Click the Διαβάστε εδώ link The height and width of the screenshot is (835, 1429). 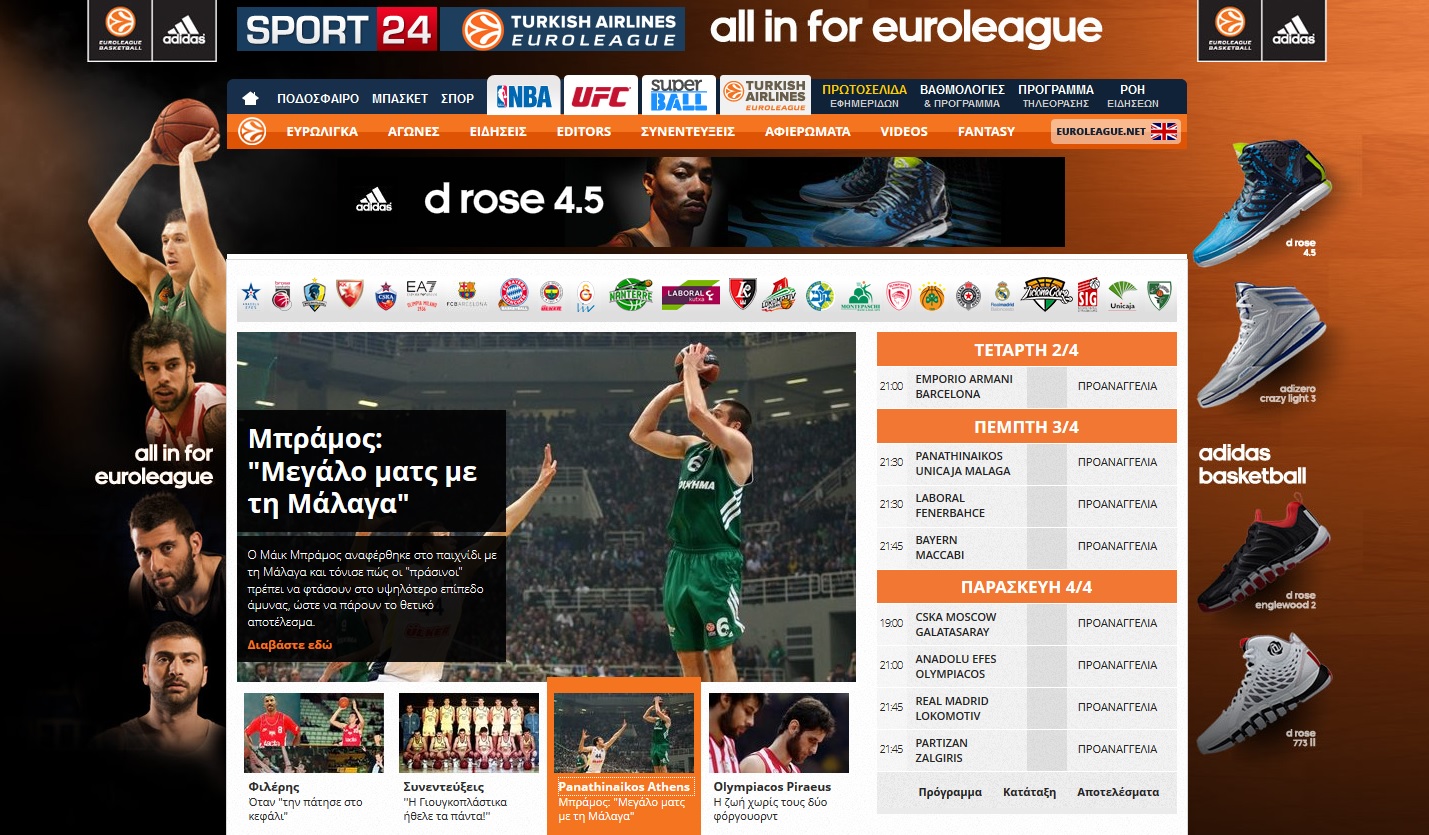(290, 645)
